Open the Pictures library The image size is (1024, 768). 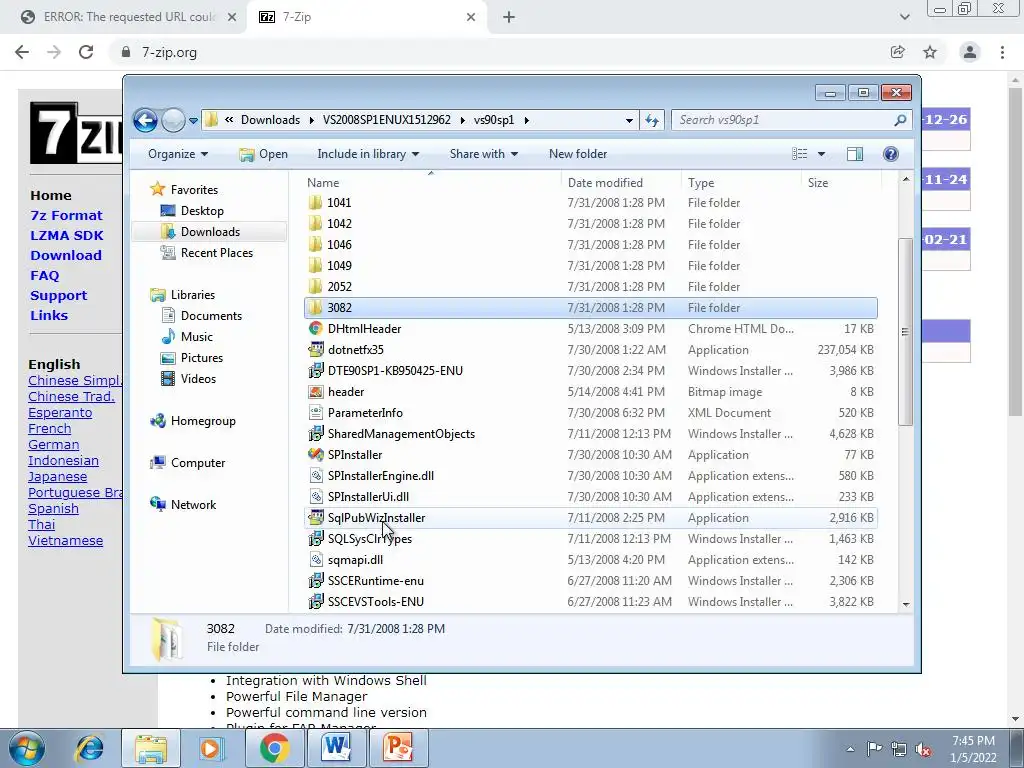click(x=201, y=358)
